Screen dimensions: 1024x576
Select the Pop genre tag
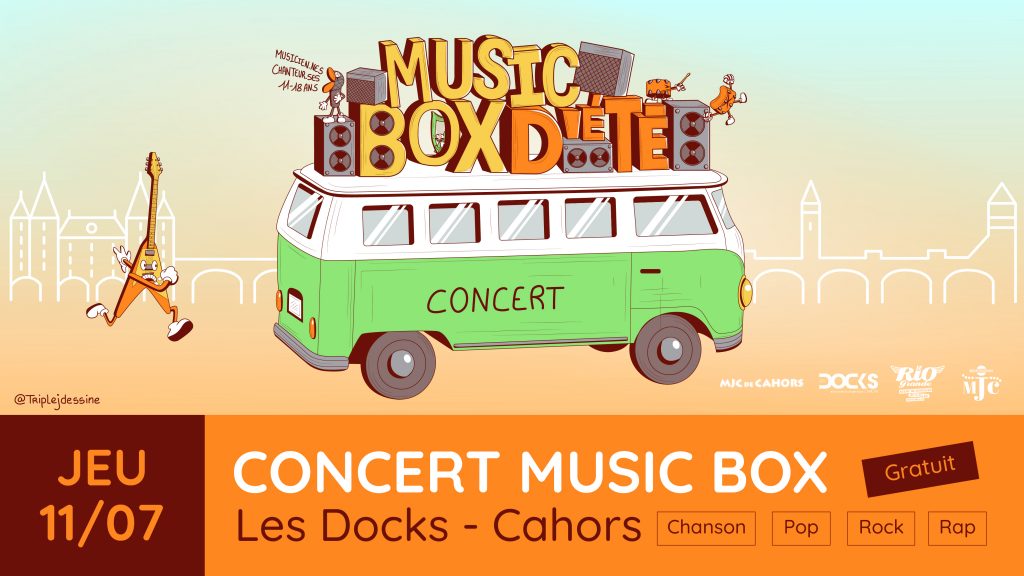tap(801, 528)
